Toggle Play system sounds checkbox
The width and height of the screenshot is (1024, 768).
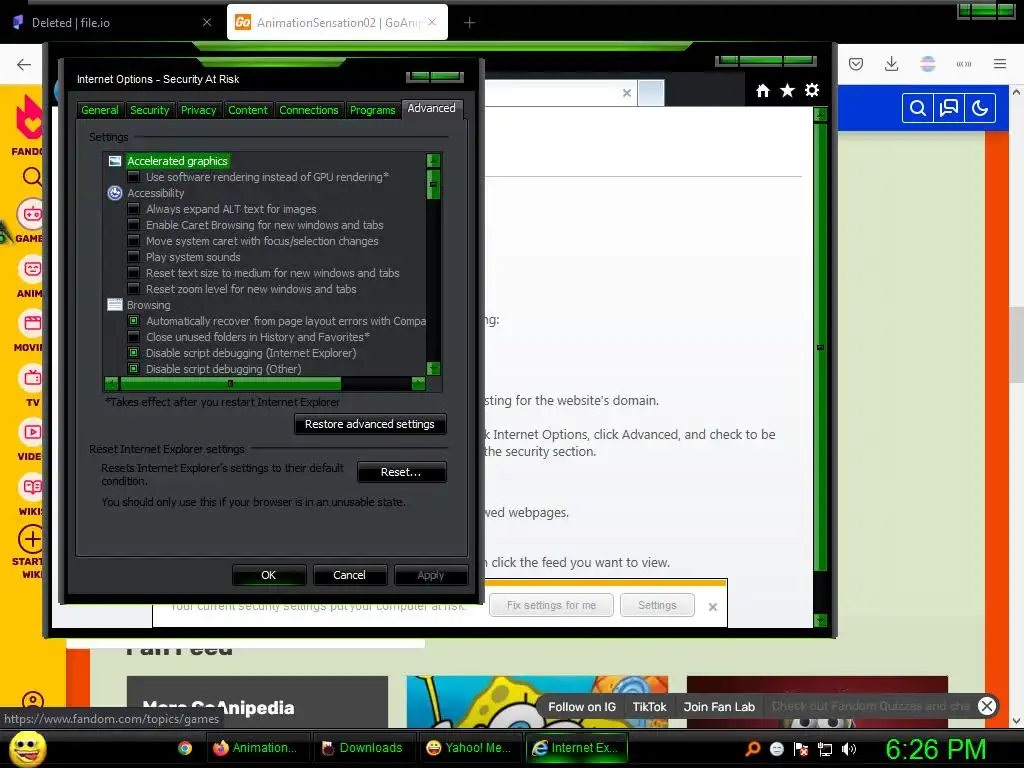click(x=133, y=257)
